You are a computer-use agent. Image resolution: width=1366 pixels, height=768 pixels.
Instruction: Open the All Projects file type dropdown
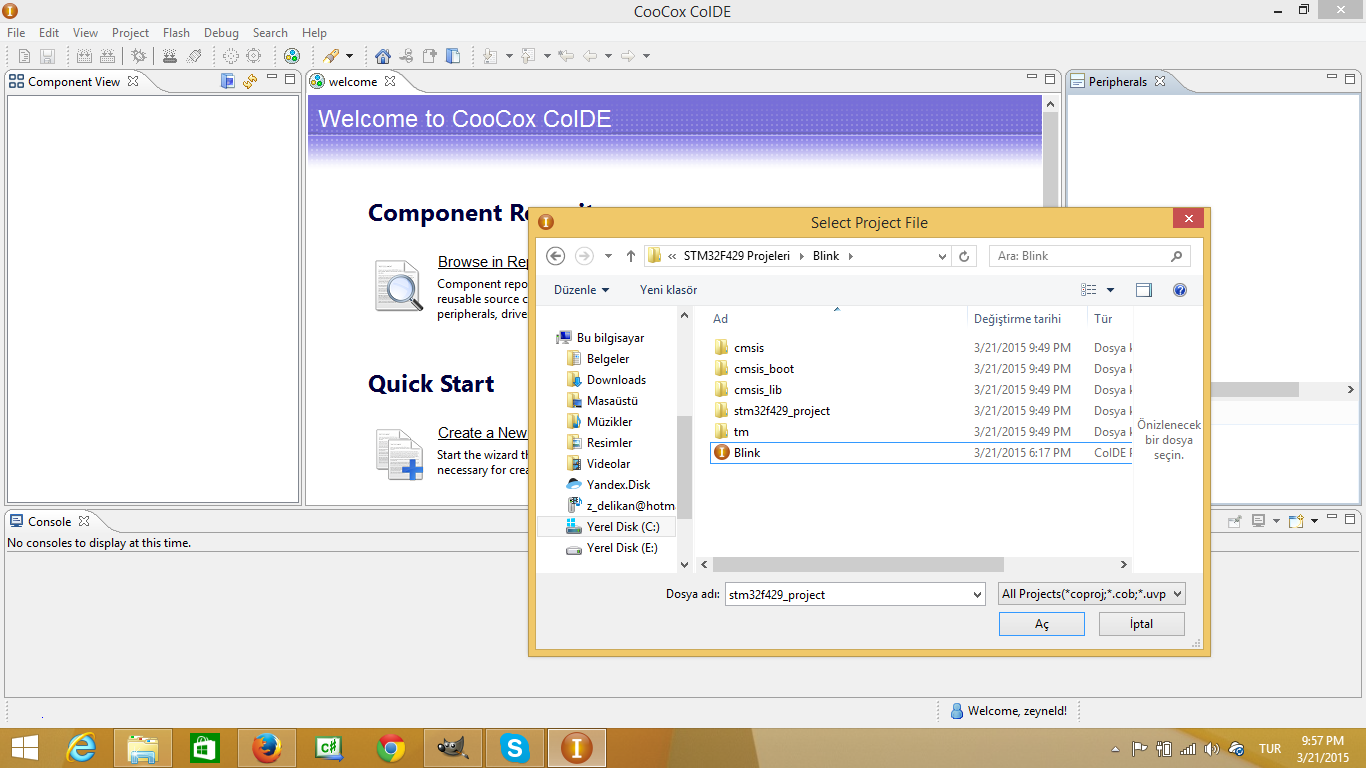click(x=1092, y=594)
